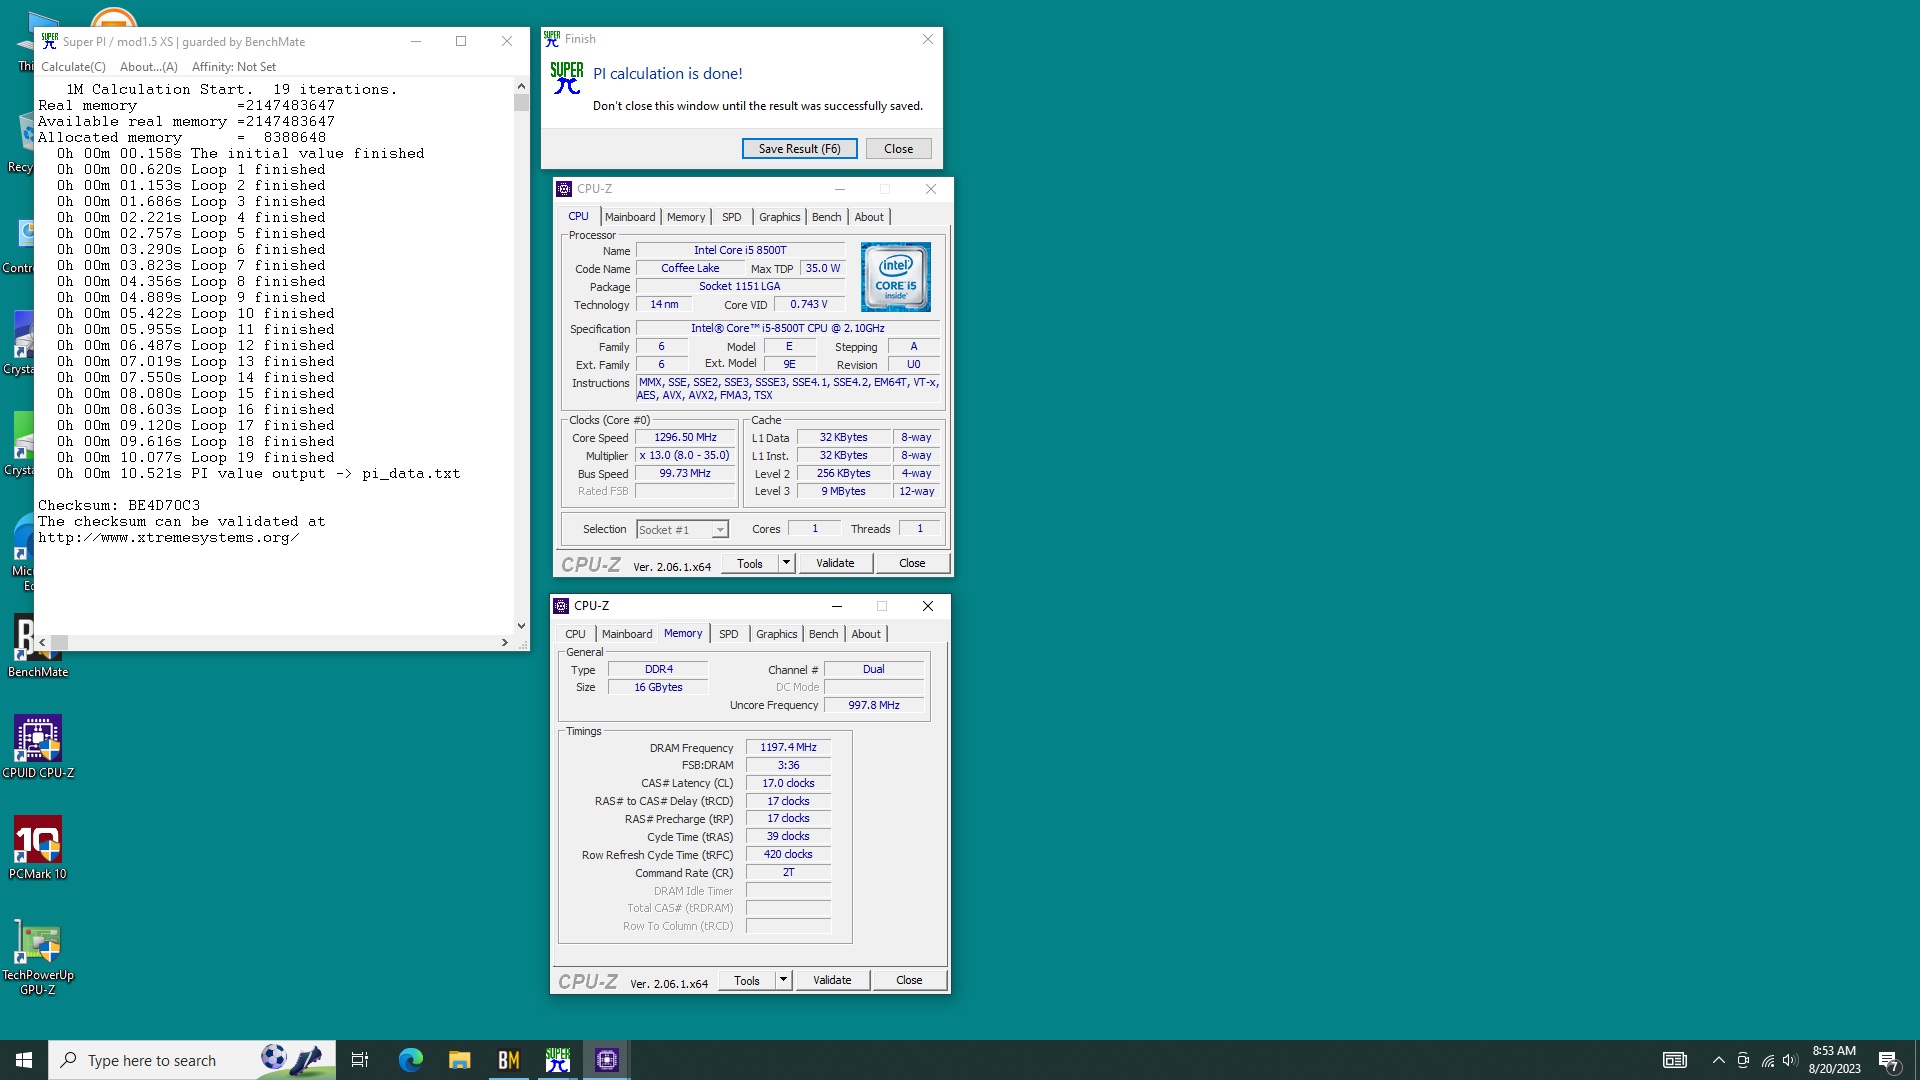Click Close in Finish dialog
The image size is (1920, 1080).
tap(898, 148)
